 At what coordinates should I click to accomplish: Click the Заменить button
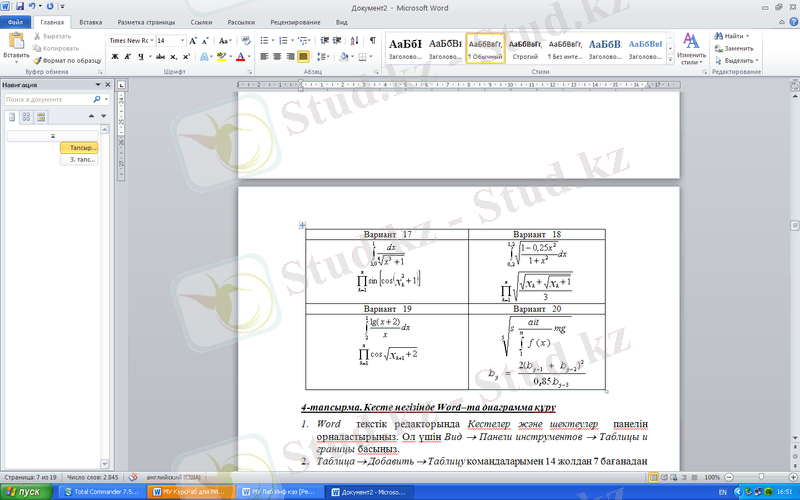pos(738,48)
